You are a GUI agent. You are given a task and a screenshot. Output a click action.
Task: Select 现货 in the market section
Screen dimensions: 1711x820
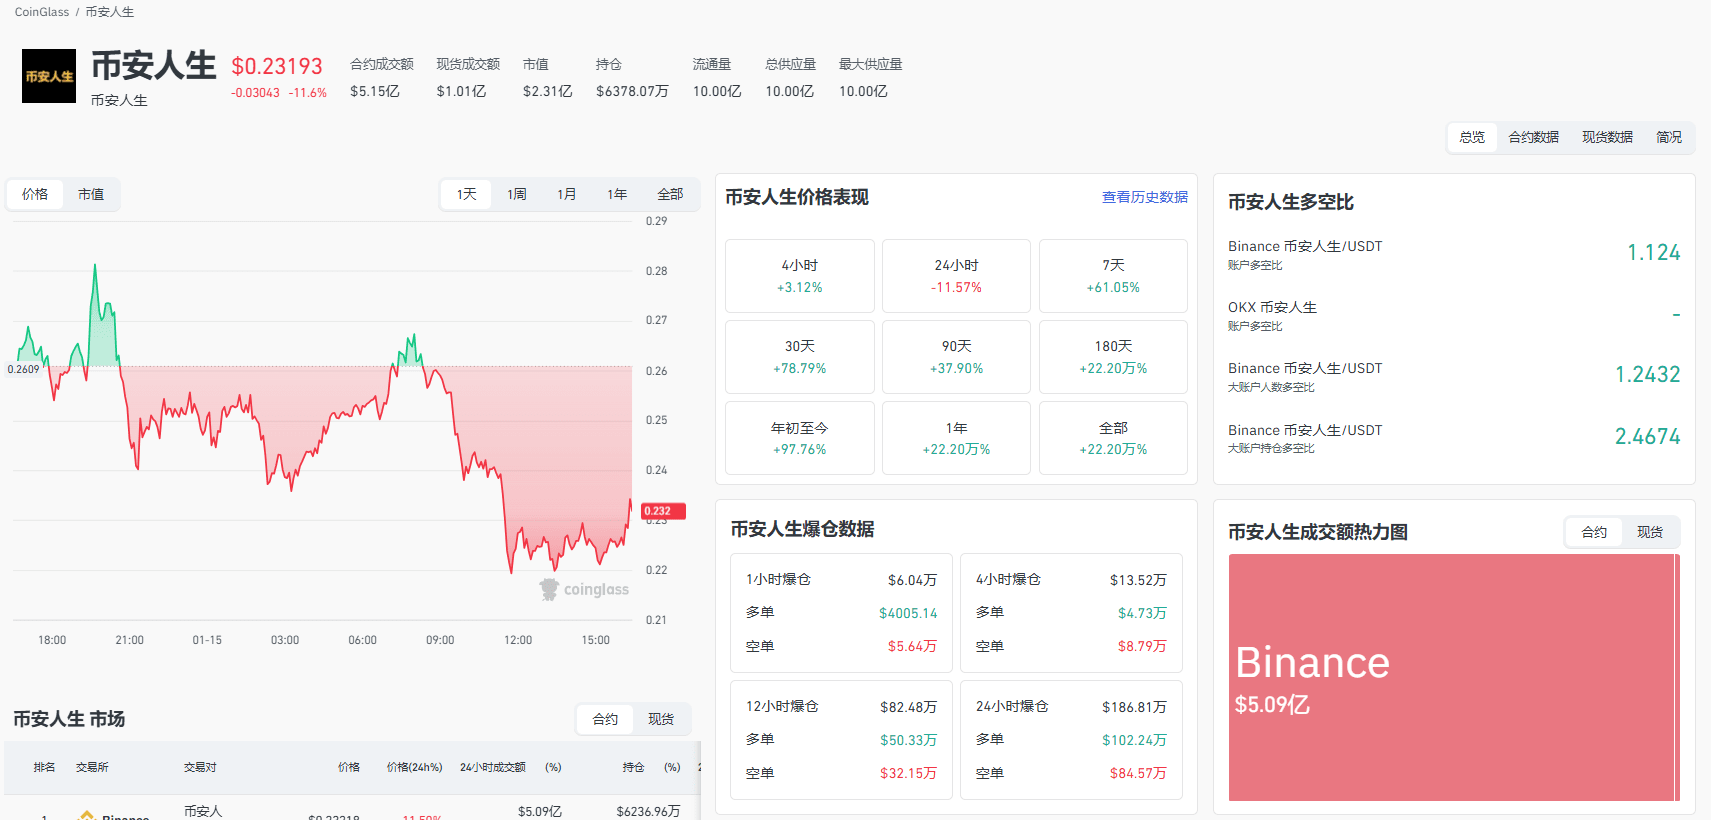point(661,719)
